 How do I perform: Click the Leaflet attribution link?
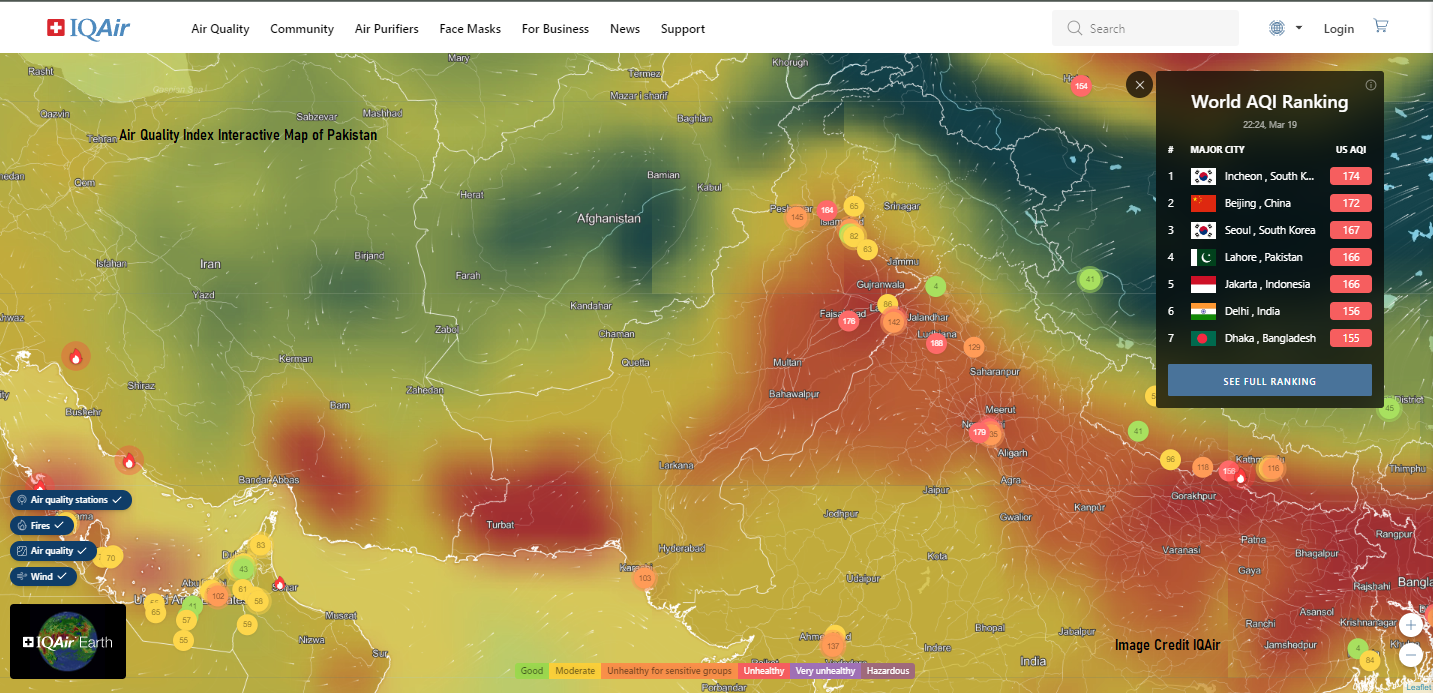coord(1418,687)
